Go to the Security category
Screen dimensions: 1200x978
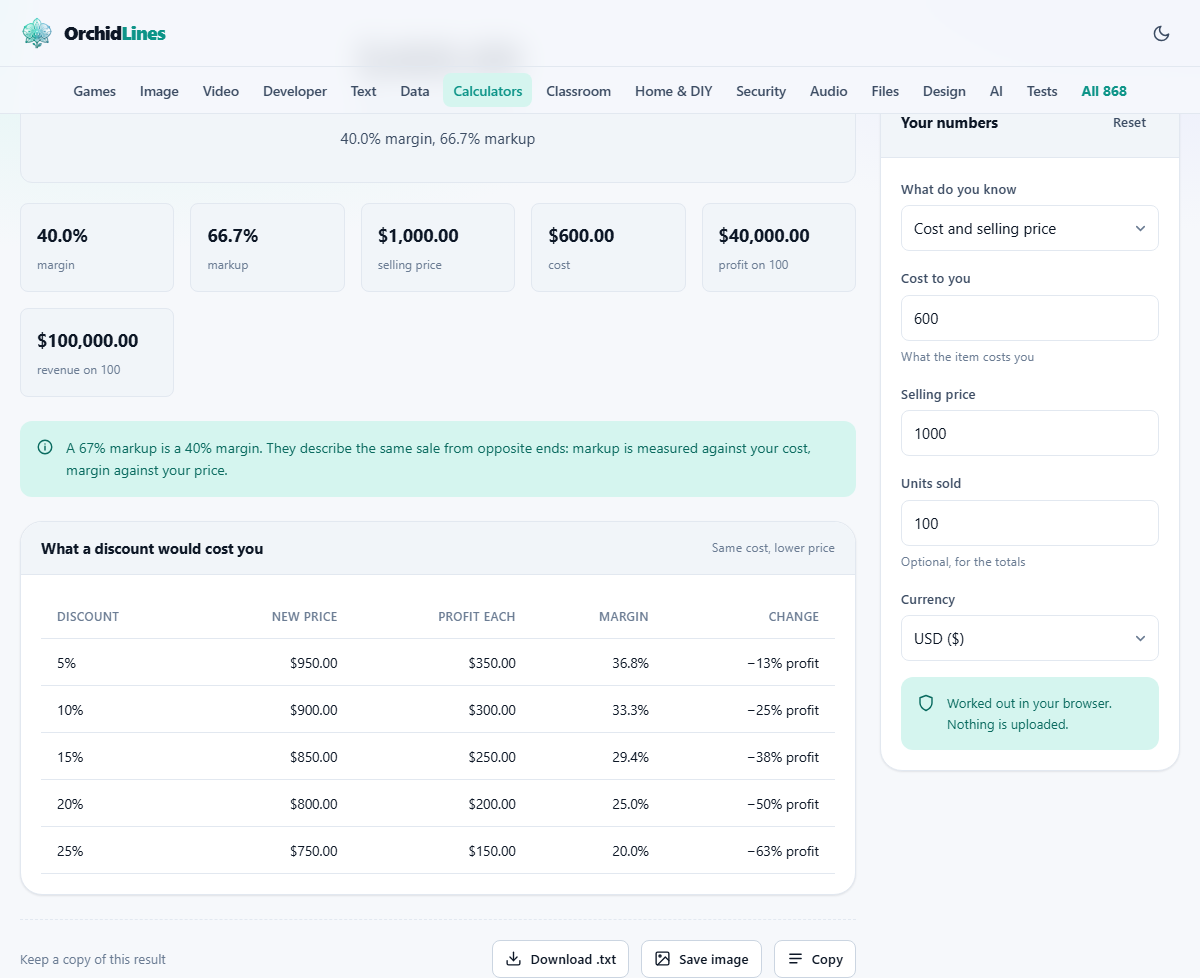(761, 91)
